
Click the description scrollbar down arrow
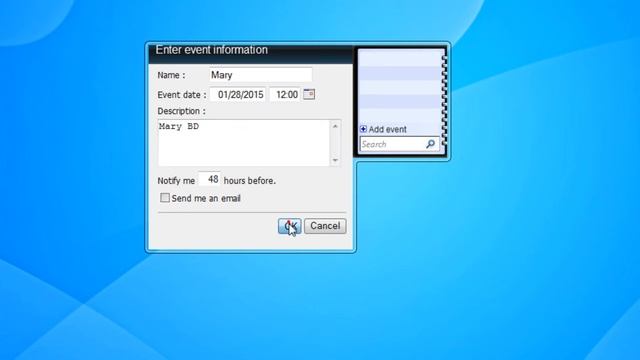[x=335, y=160]
